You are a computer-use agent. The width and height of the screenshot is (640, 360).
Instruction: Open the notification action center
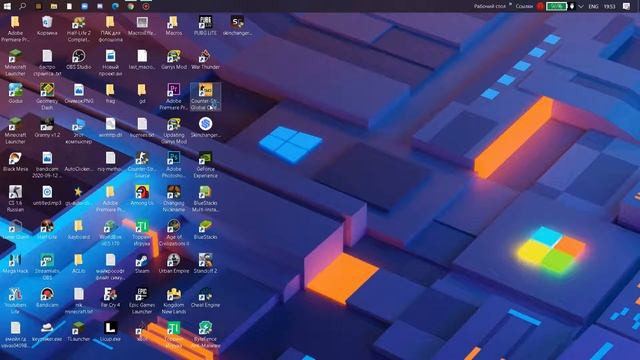click(627, 6)
